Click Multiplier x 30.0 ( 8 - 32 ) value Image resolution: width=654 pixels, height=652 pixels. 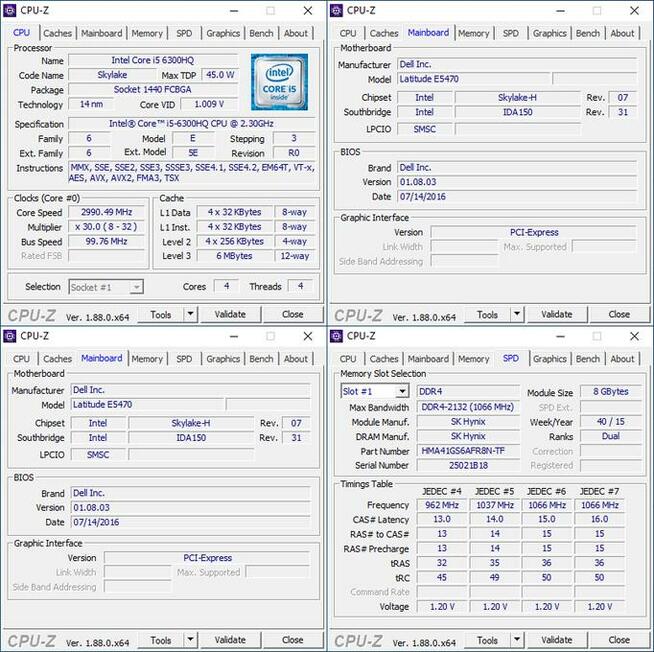(106, 227)
